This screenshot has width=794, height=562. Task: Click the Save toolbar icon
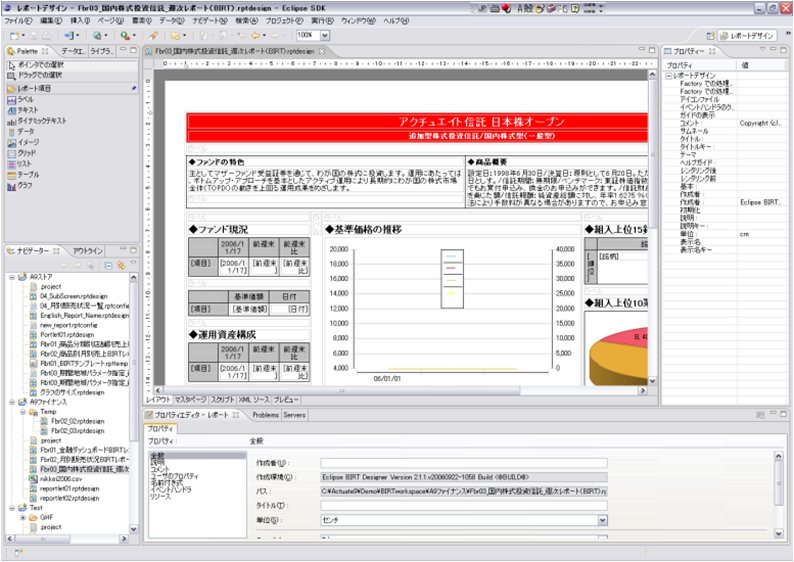[x=33, y=35]
